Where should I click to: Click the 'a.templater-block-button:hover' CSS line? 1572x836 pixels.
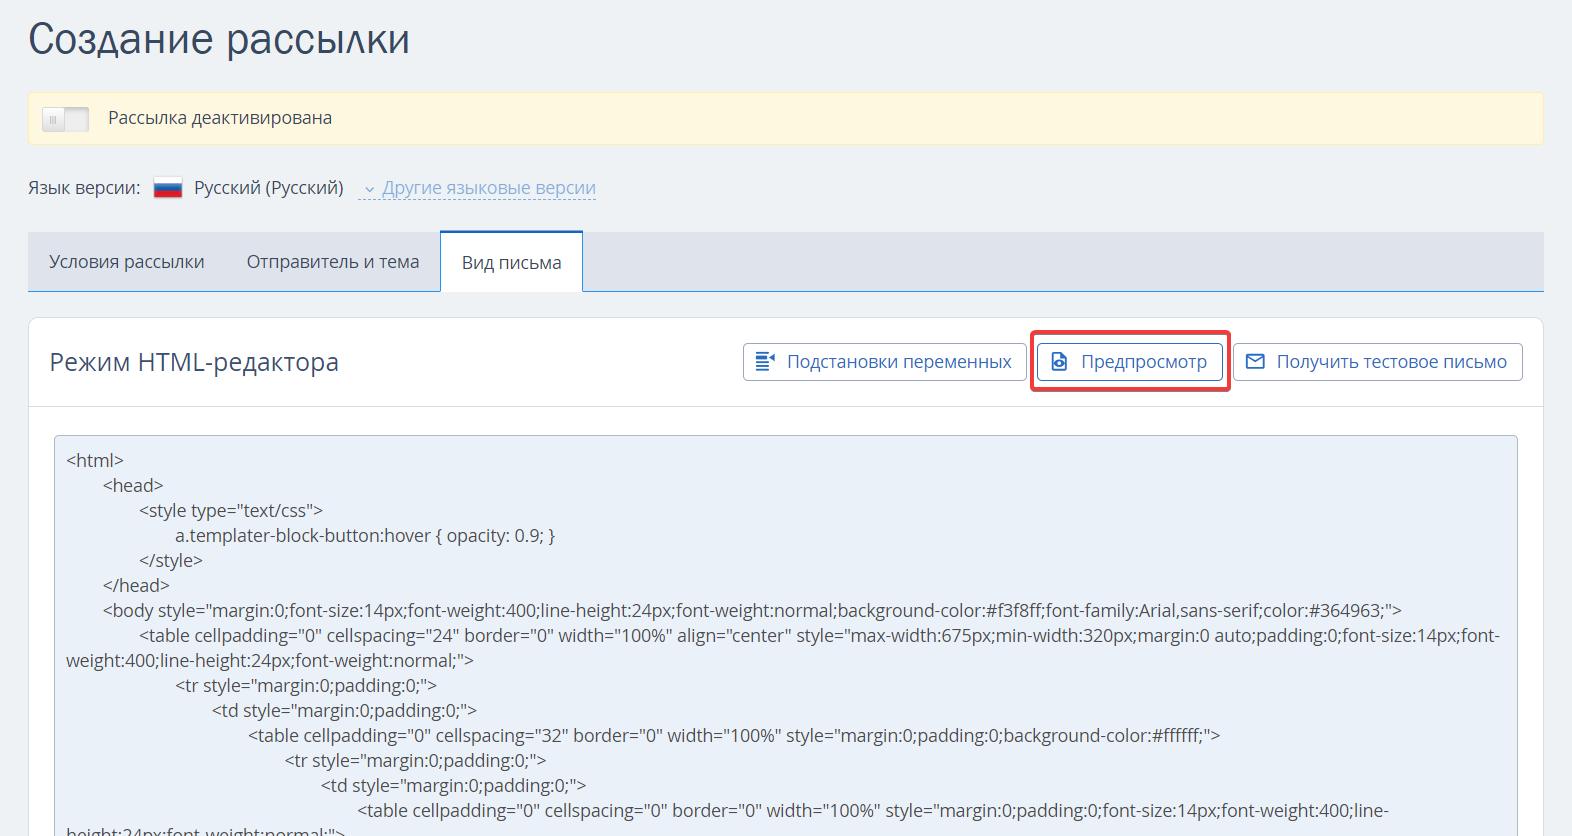click(x=365, y=536)
